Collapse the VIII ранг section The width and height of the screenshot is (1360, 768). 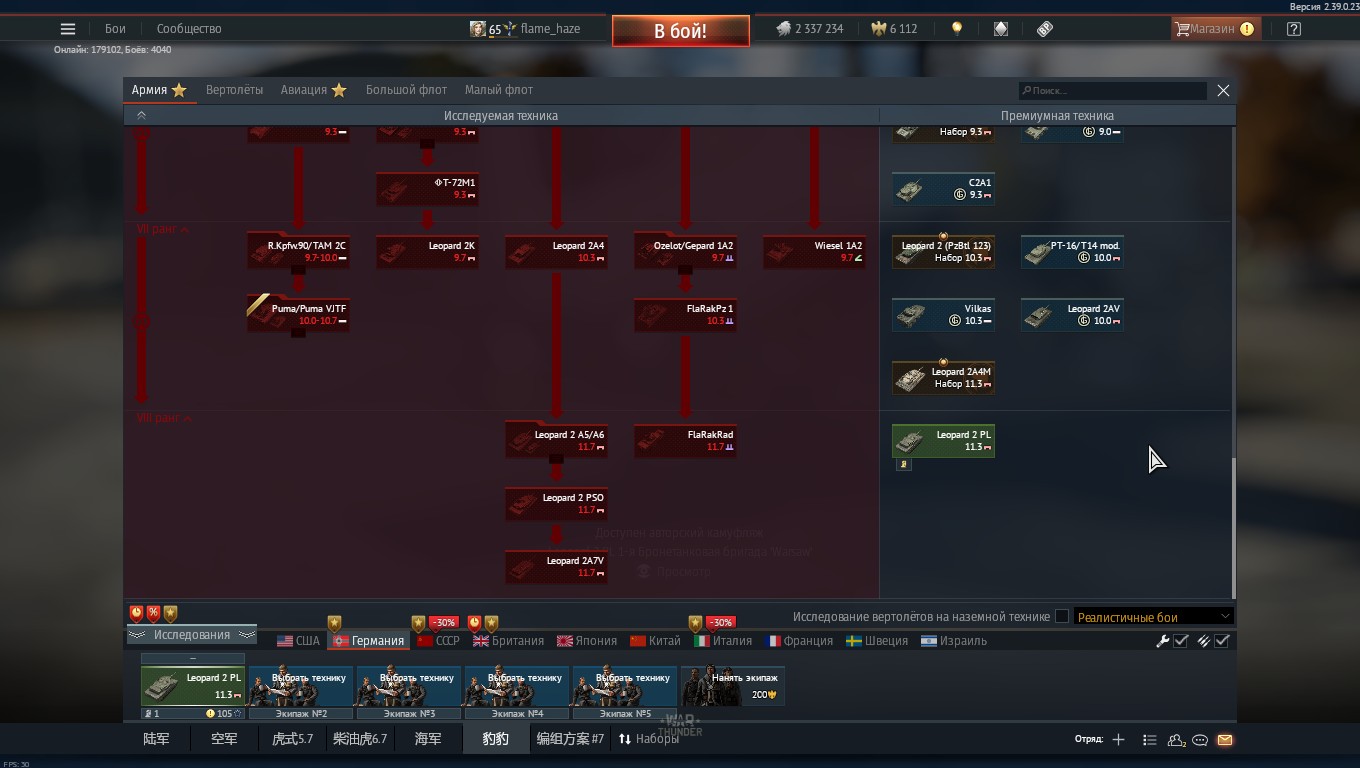pos(164,418)
